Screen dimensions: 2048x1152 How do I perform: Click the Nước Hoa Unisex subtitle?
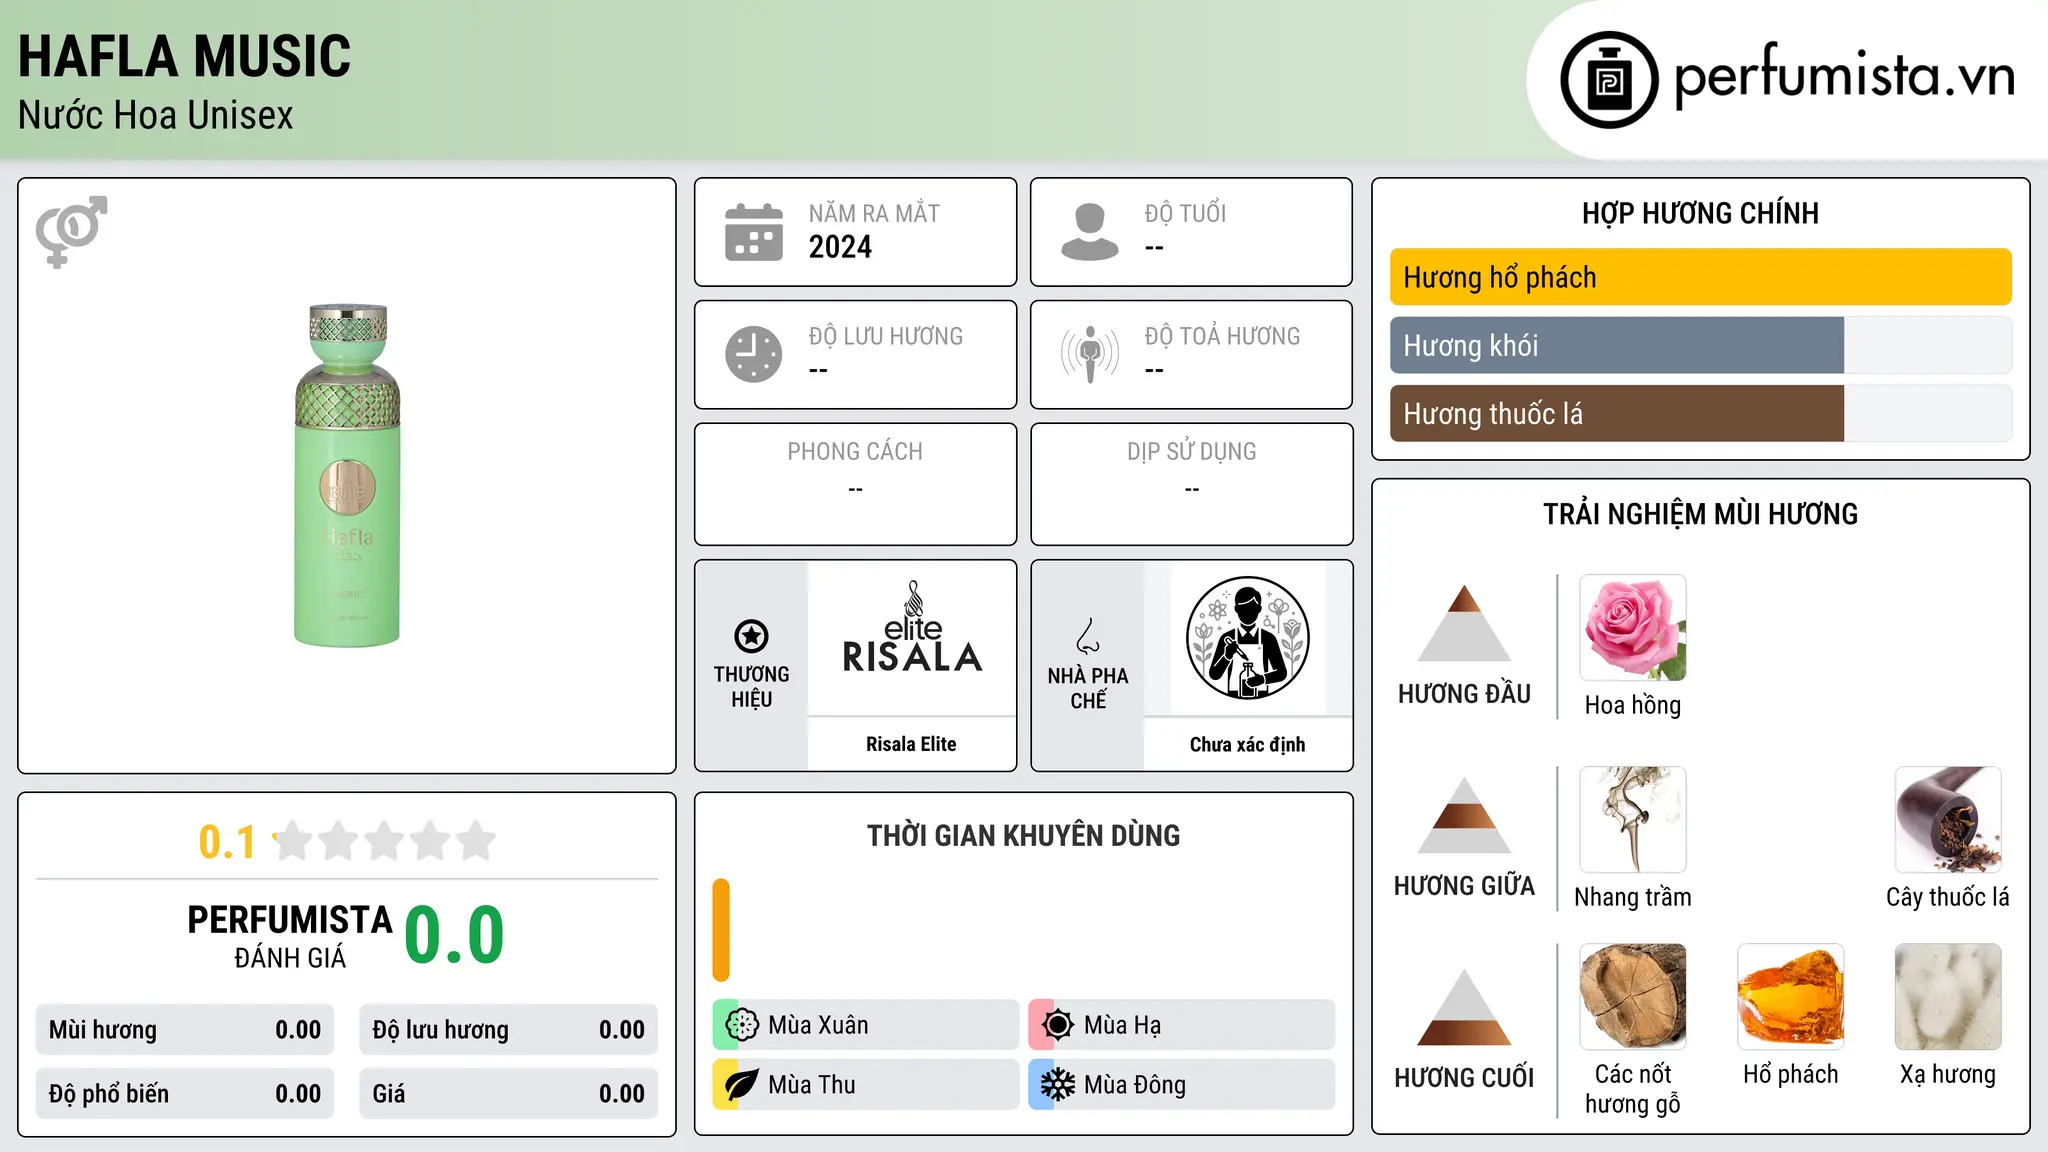[x=156, y=115]
